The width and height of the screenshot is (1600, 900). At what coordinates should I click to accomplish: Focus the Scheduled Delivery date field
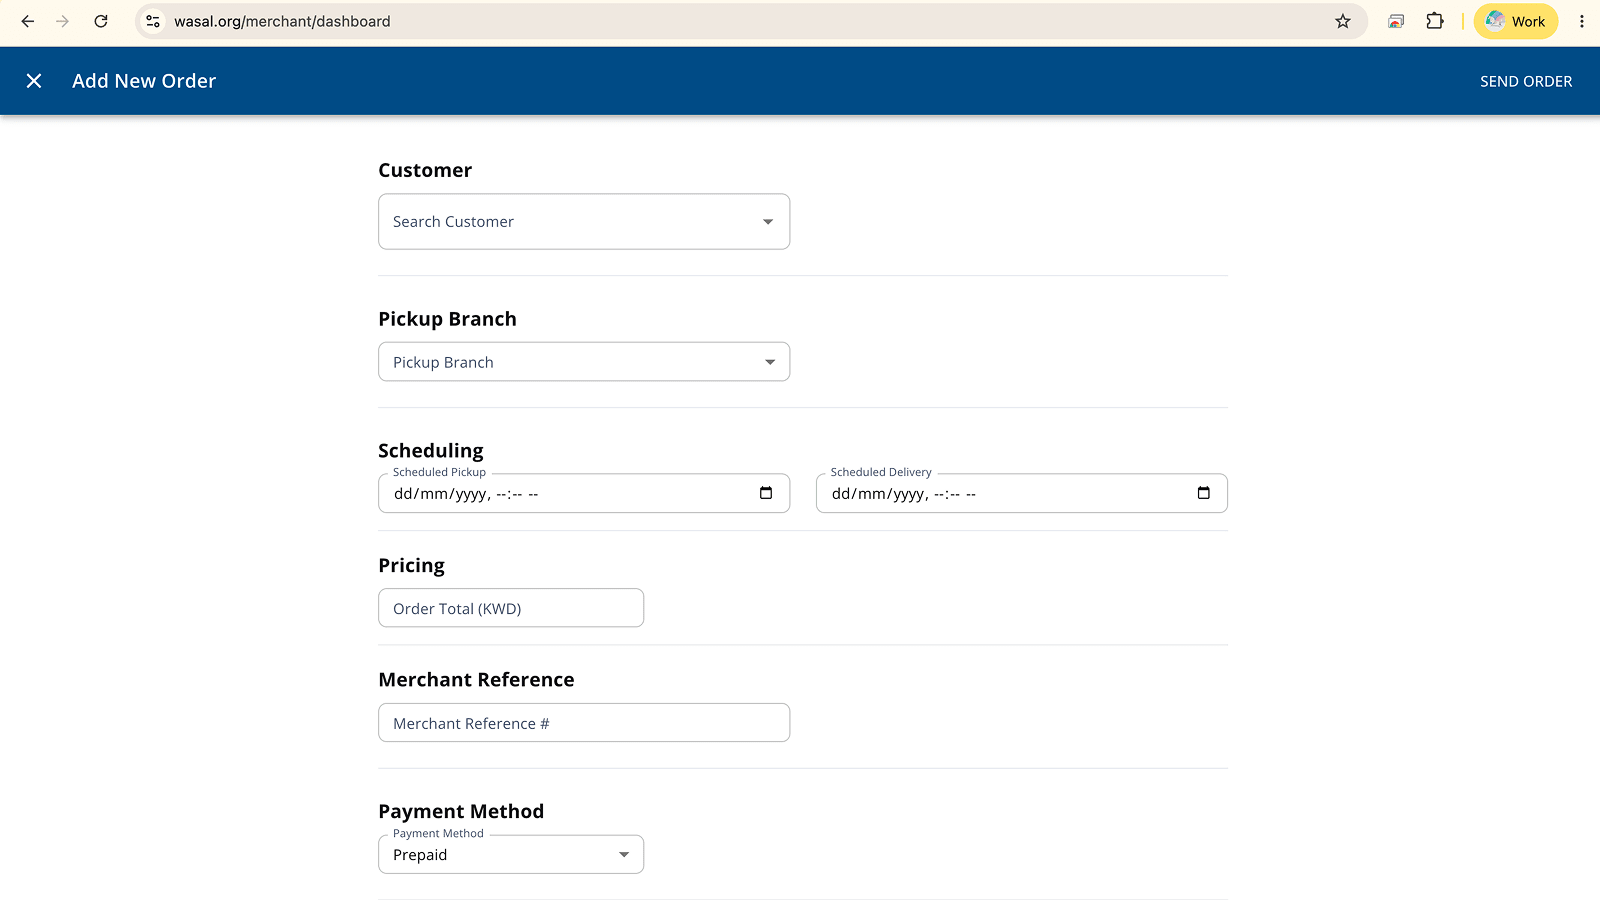pyautogui.click(x=1022, y=493)
